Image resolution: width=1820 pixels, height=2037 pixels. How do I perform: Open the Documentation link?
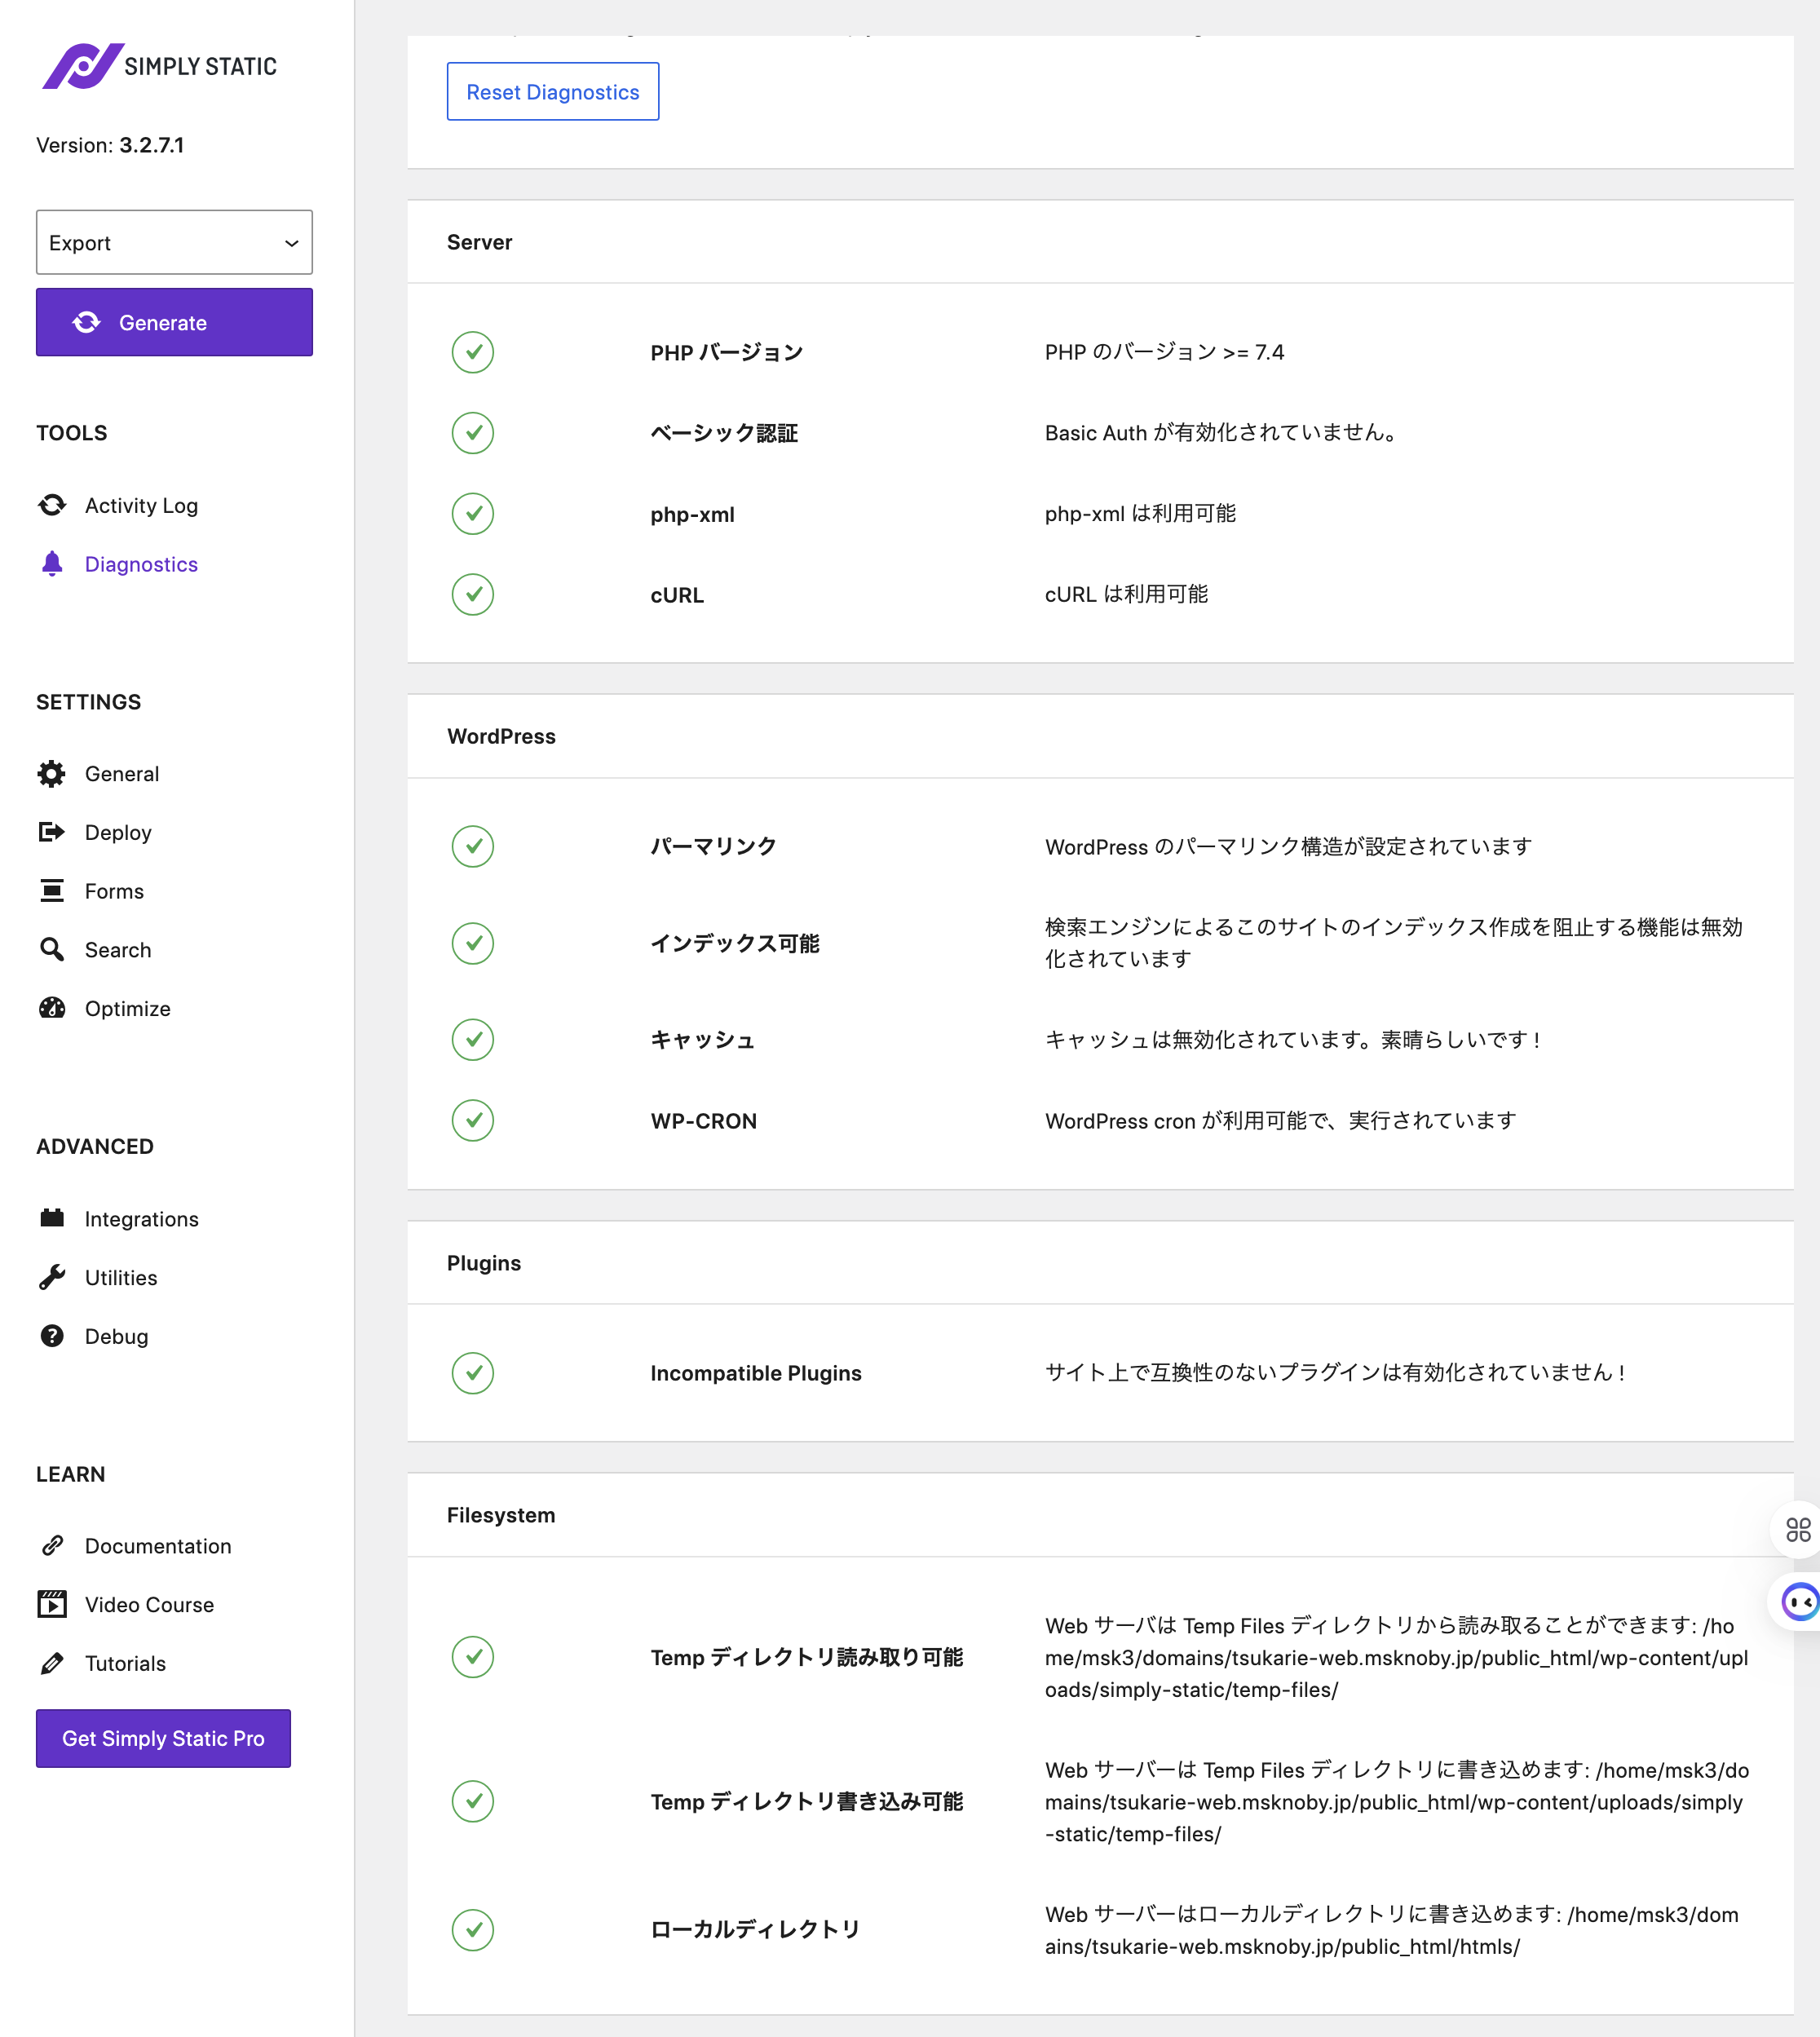pos(157,1546)
